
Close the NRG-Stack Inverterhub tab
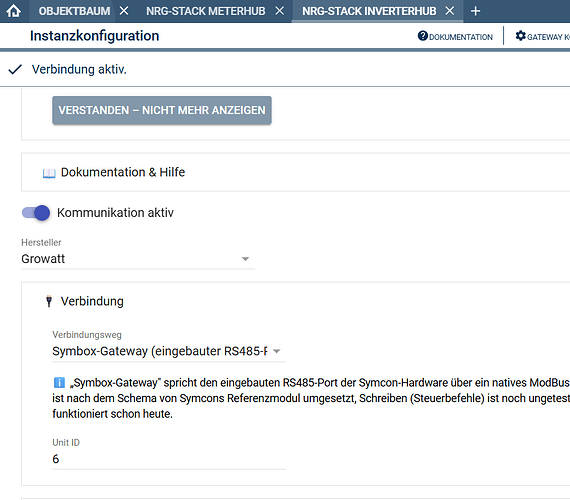click(450, 11)
